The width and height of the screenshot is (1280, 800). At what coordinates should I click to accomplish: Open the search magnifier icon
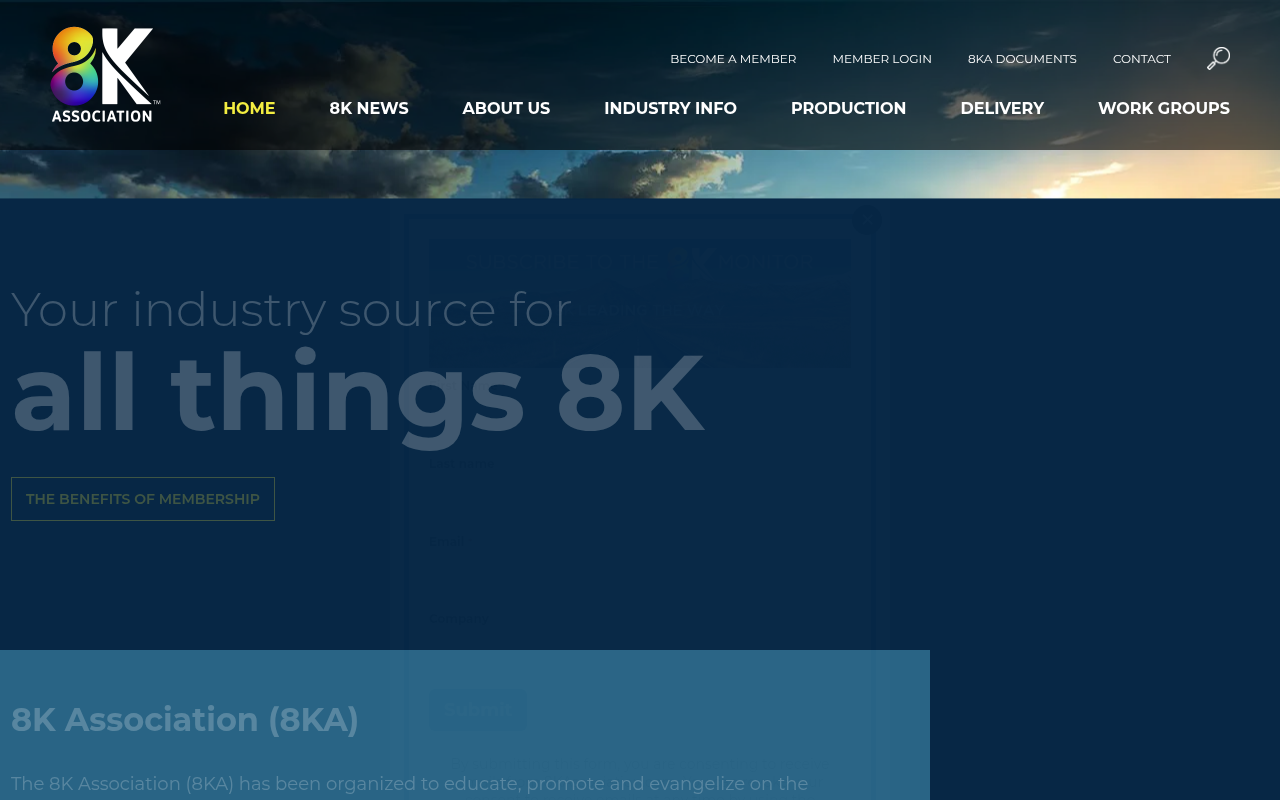pos(1218,58)
